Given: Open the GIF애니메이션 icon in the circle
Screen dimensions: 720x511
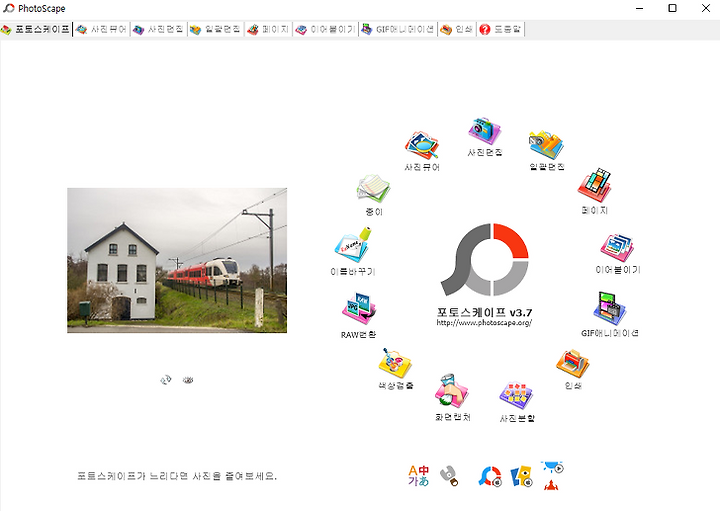Looking at the screenshot, I should pyautogui.click(x=610, y=309).
